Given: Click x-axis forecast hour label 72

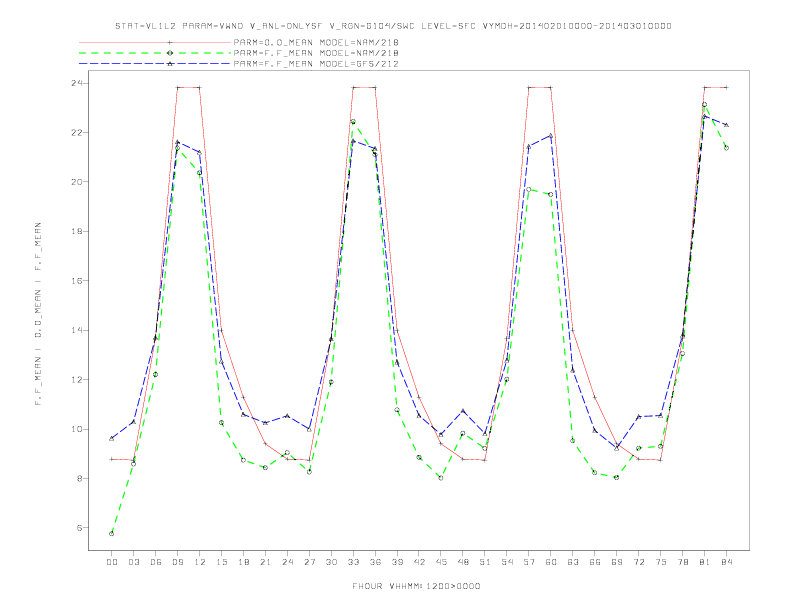Looking at the screenshot, I should (639, 562).
